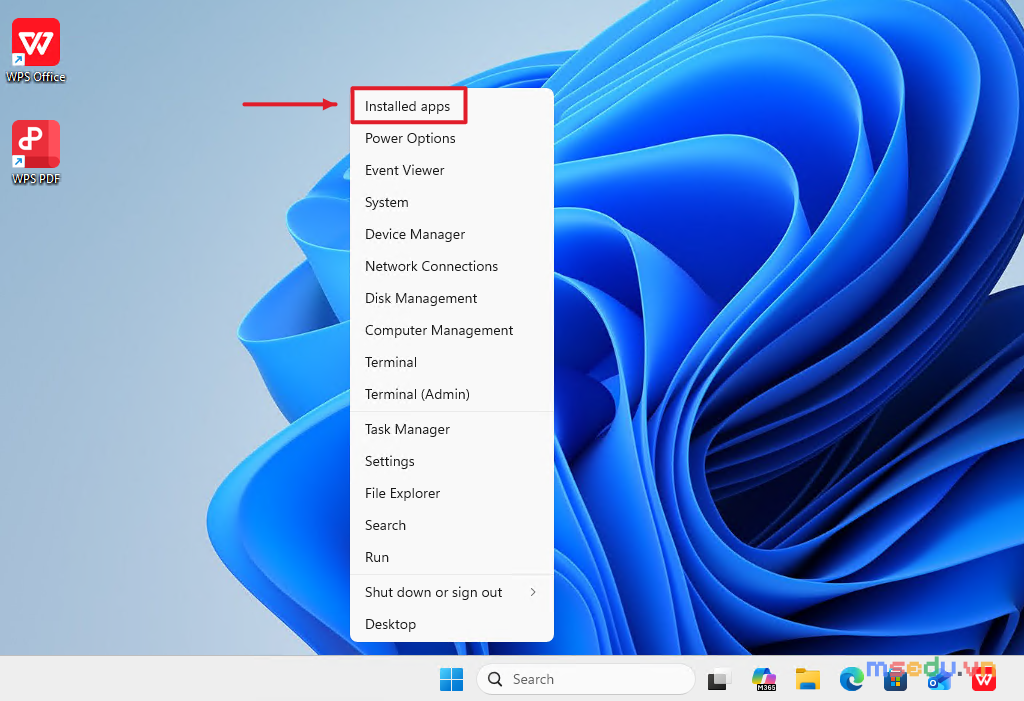Image resolution: width=1024 pixels, height=701 pixels.
Task: Choose Search in the context menu
Action: (x=452, y=526)
